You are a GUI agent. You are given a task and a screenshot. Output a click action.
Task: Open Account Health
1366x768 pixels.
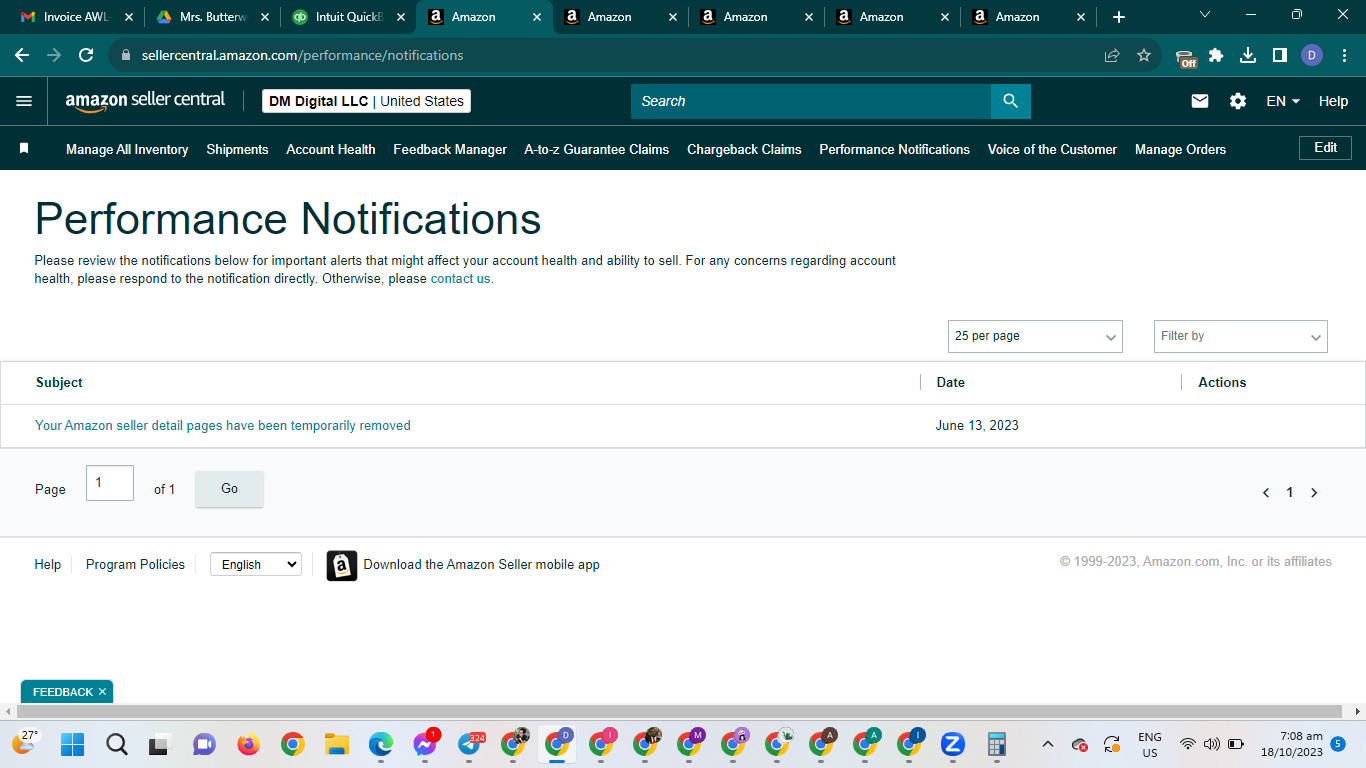331,149
